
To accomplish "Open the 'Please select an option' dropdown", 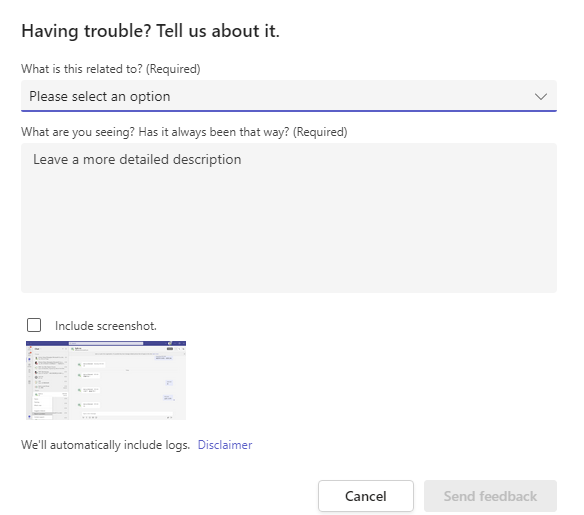I will 289,96.
